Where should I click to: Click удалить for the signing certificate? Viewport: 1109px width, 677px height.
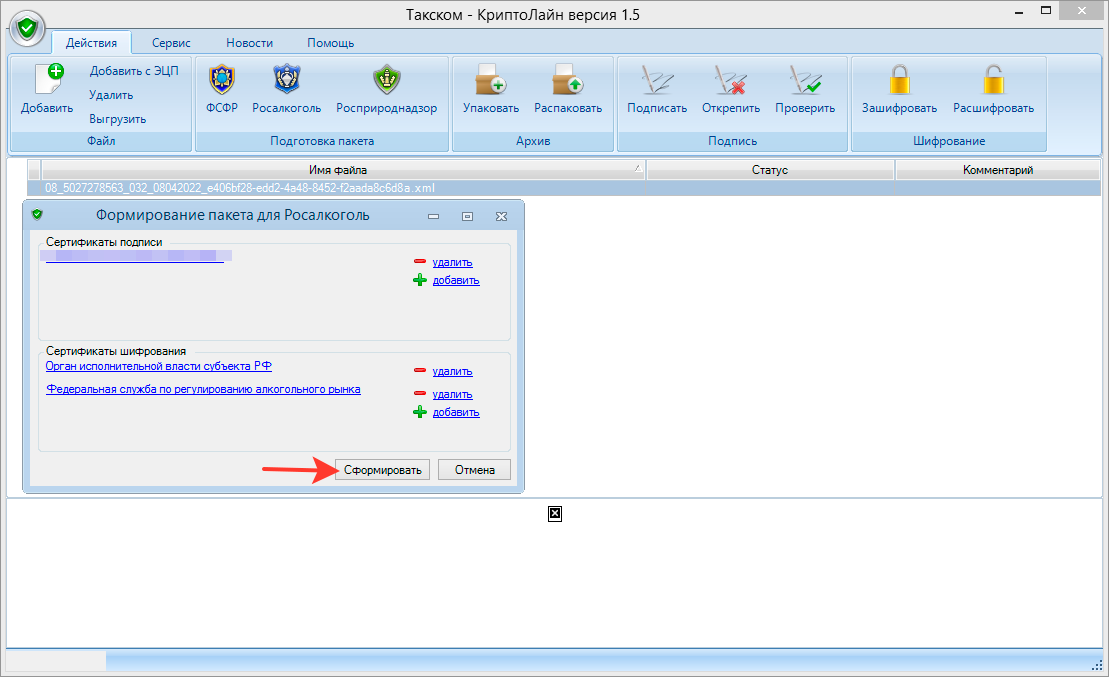point(453,262)
